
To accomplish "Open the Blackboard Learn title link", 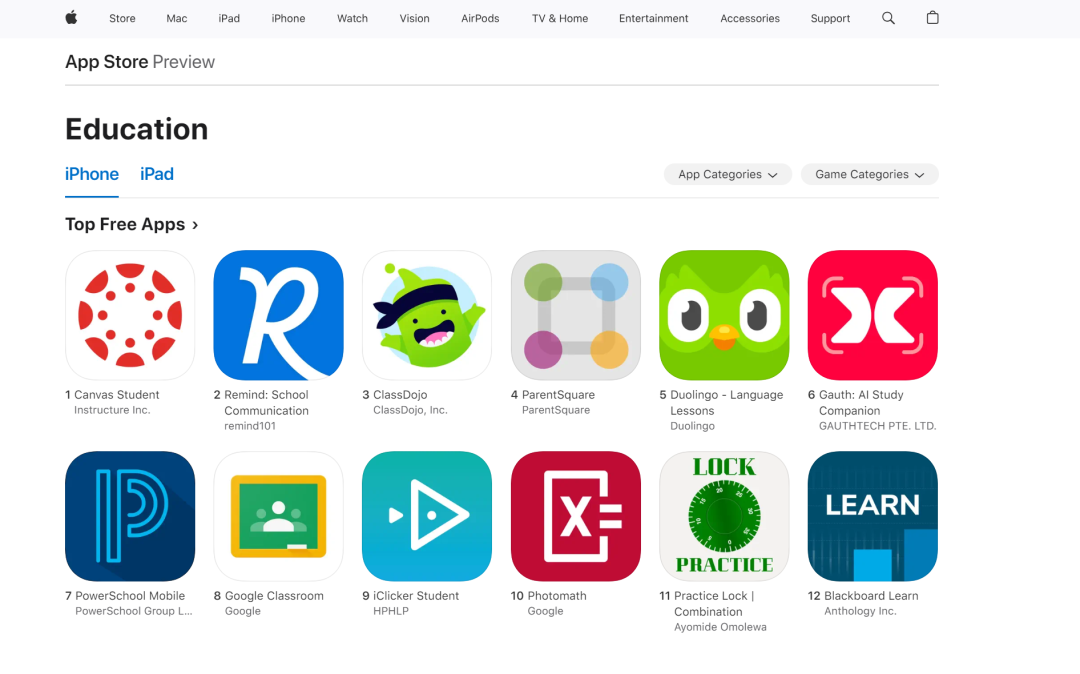I will (x=871, y=596).
